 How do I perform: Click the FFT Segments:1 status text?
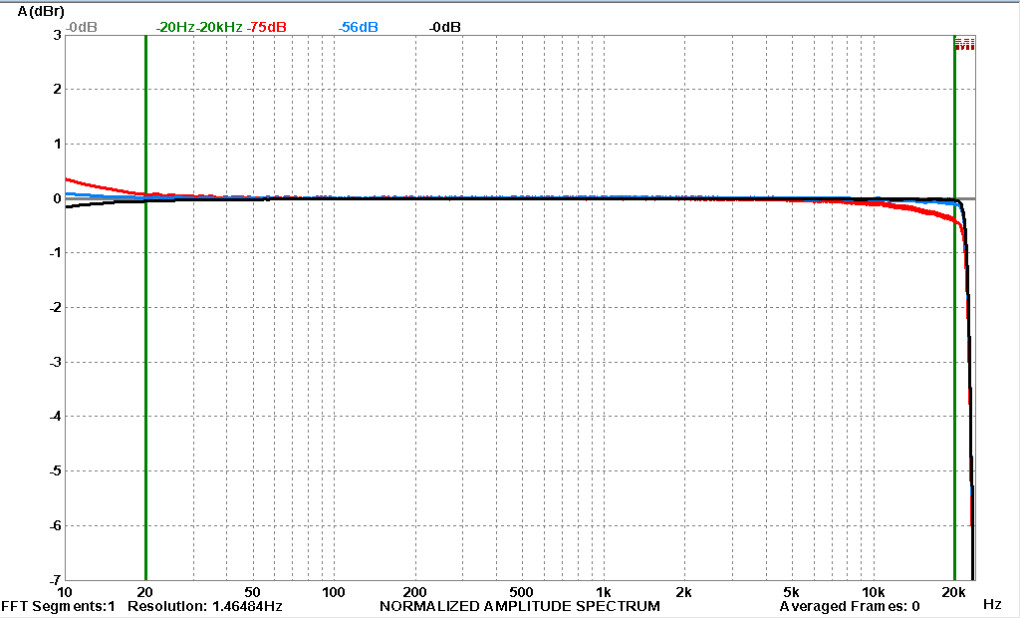58,606
